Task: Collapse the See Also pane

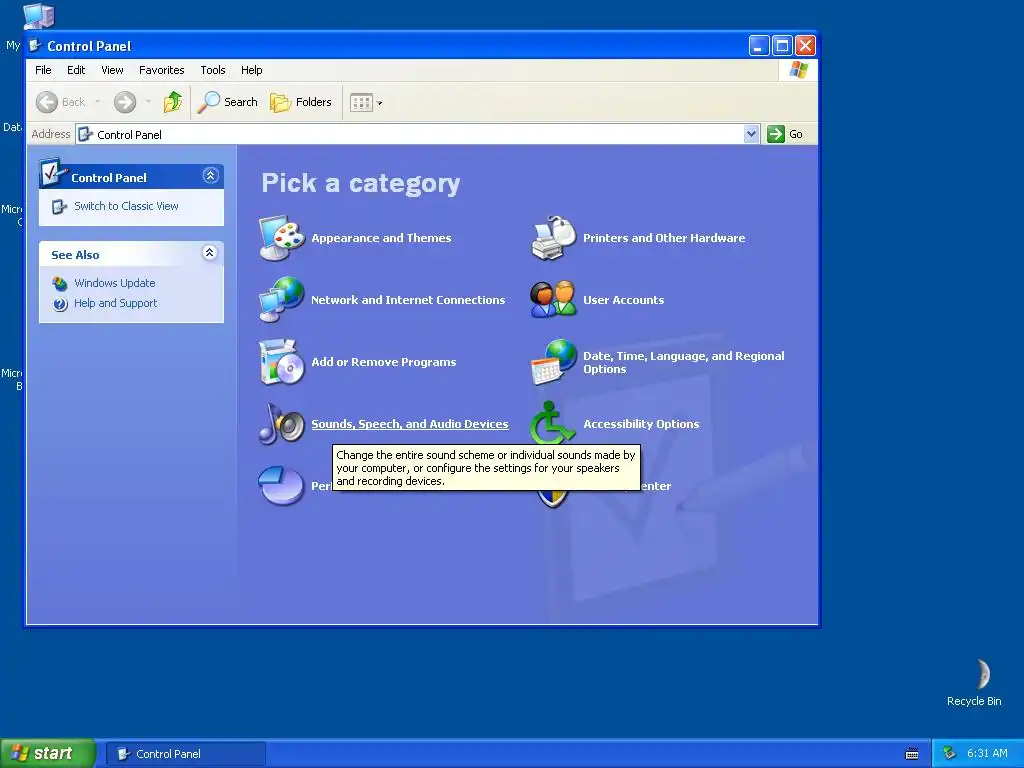Action: pos(210,253)
